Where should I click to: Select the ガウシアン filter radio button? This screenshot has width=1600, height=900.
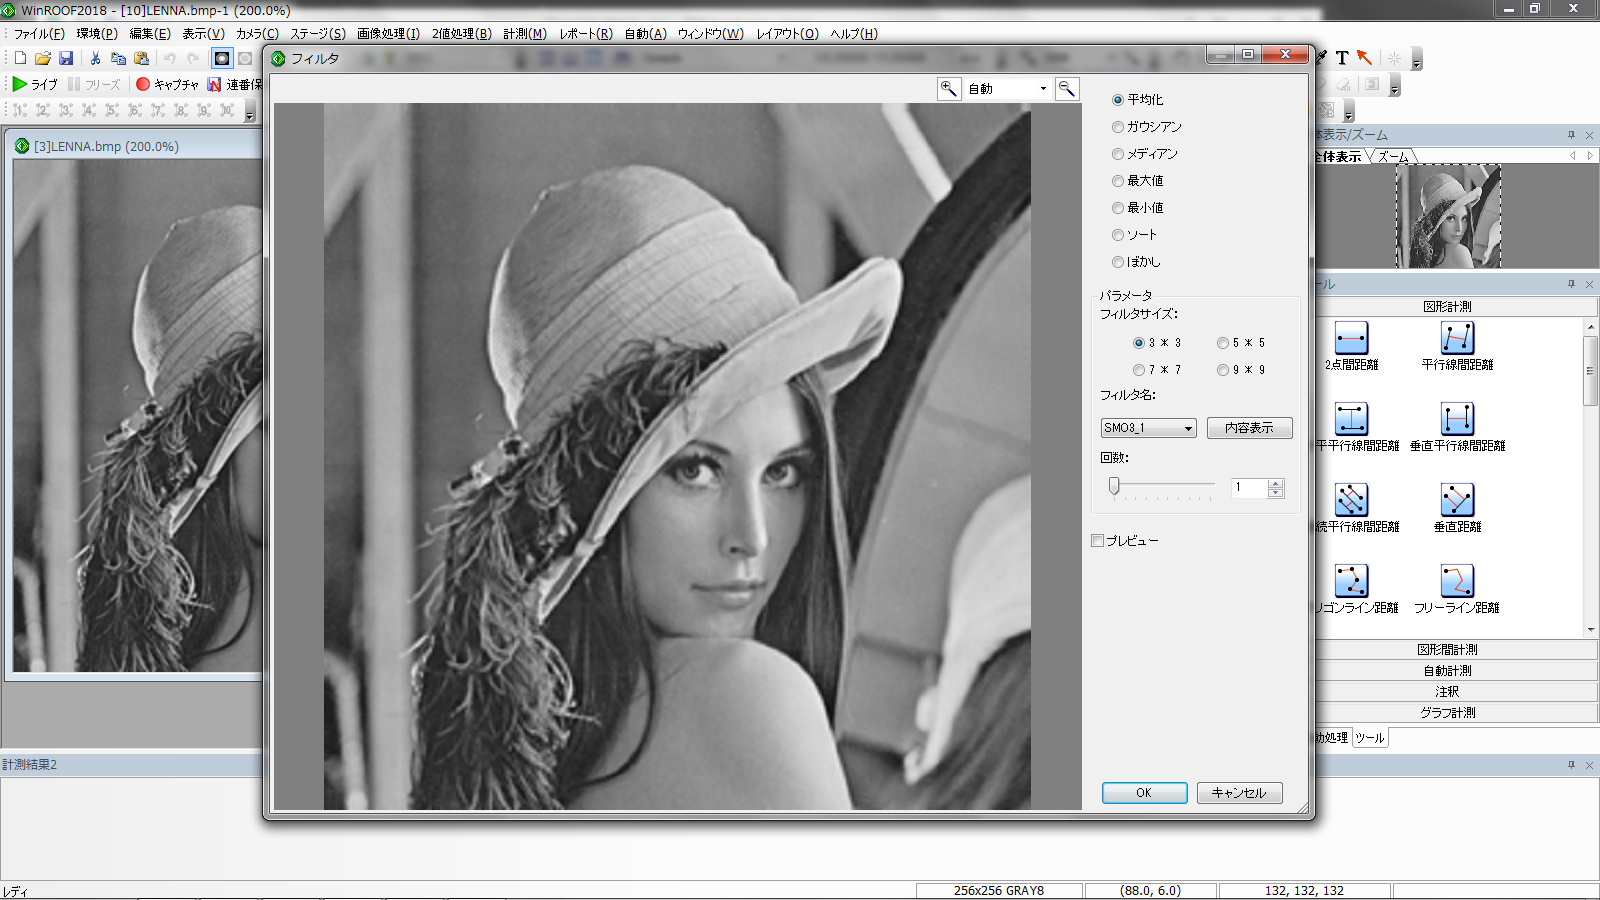pos(1118,127)
